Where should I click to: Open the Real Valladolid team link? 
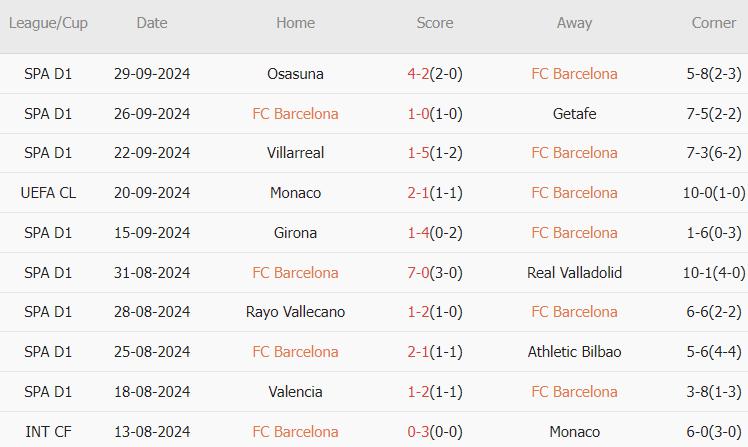[574, 273]
